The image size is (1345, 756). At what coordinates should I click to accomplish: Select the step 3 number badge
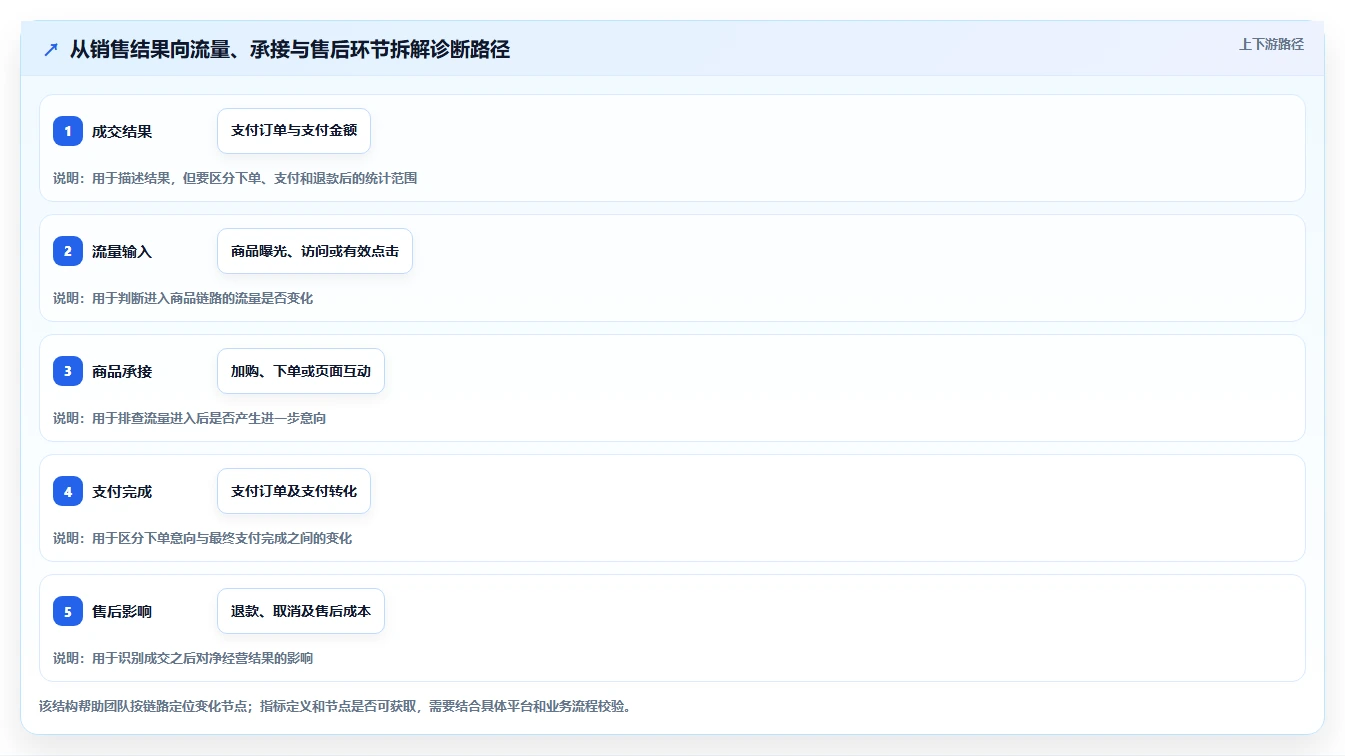(x=68, y=371)
